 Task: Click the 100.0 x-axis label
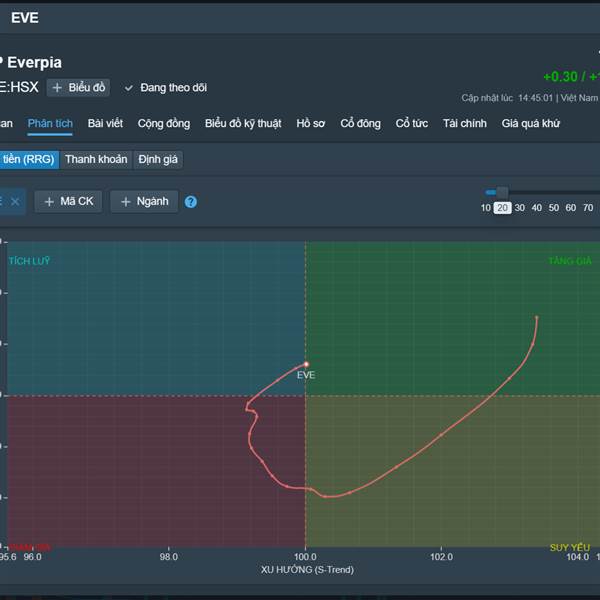[x=305, y=557]
